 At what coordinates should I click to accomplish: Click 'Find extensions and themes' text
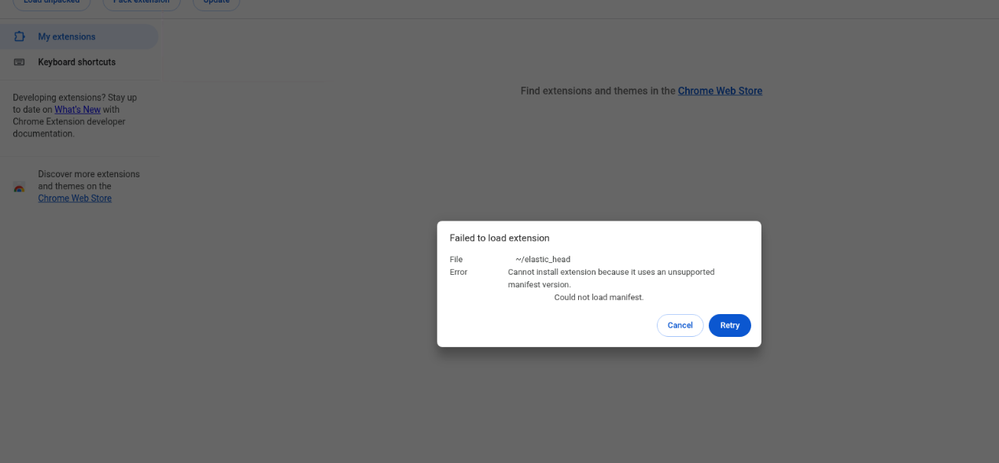[597, 91]
